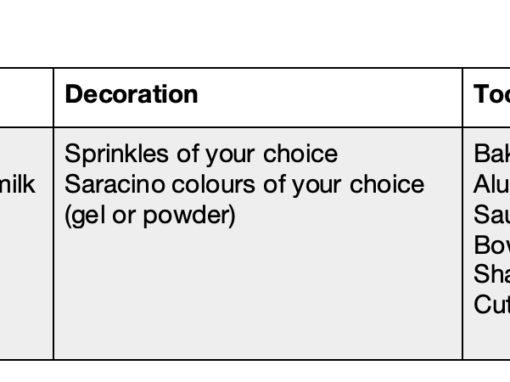
Task: Click the partial word milk at left
Action: [x=17, y=184]
